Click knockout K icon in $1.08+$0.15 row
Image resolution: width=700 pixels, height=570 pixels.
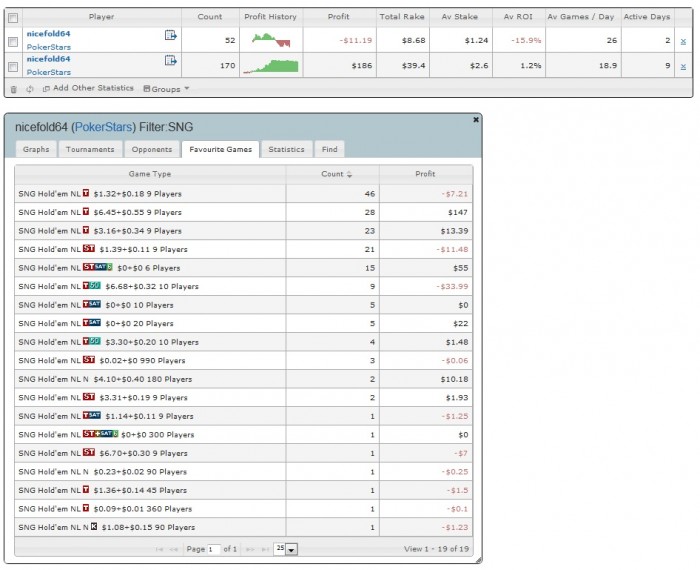tap(94, 526)
